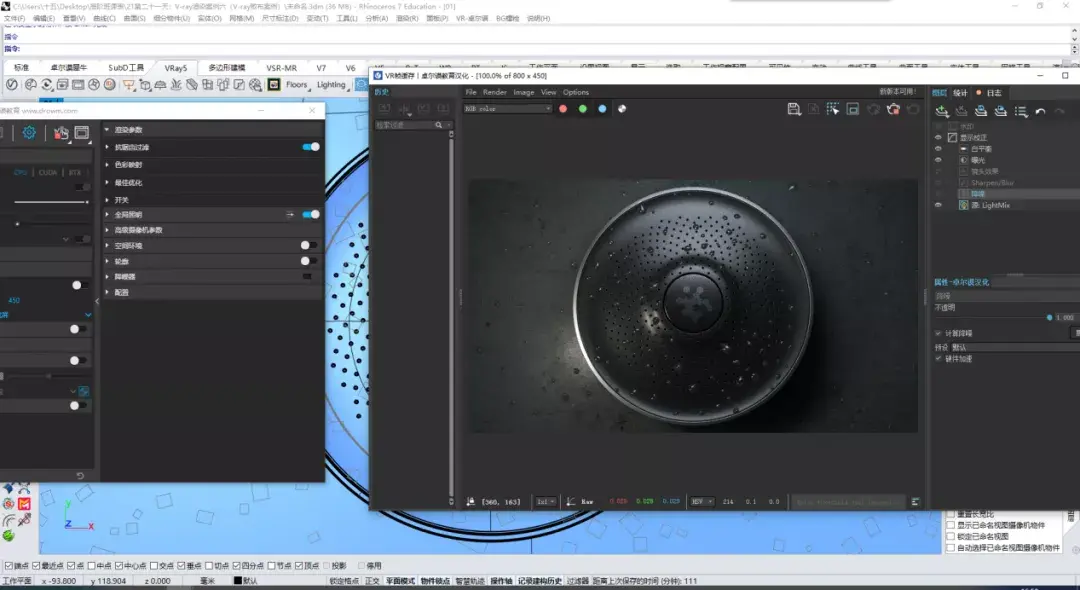Screen dimensions: 1080x590
Task: Open the HSV color mode dropdown
Action: click(702, 502)
